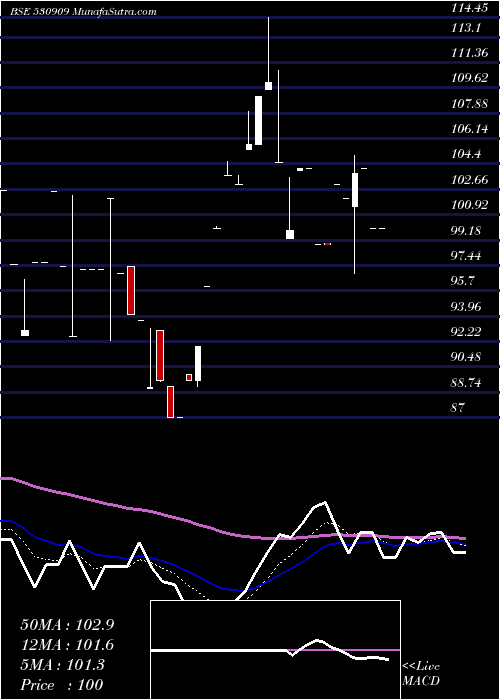Click the 87 price axis label

458,408
